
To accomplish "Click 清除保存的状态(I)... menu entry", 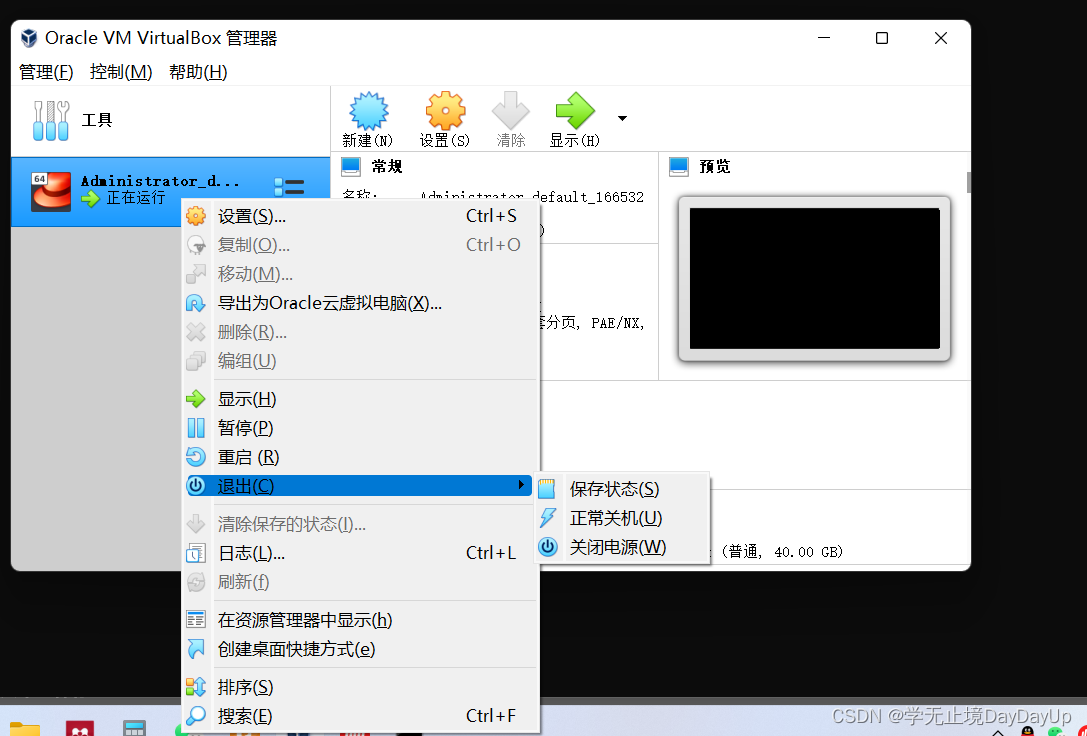I will tap(360, 524).
